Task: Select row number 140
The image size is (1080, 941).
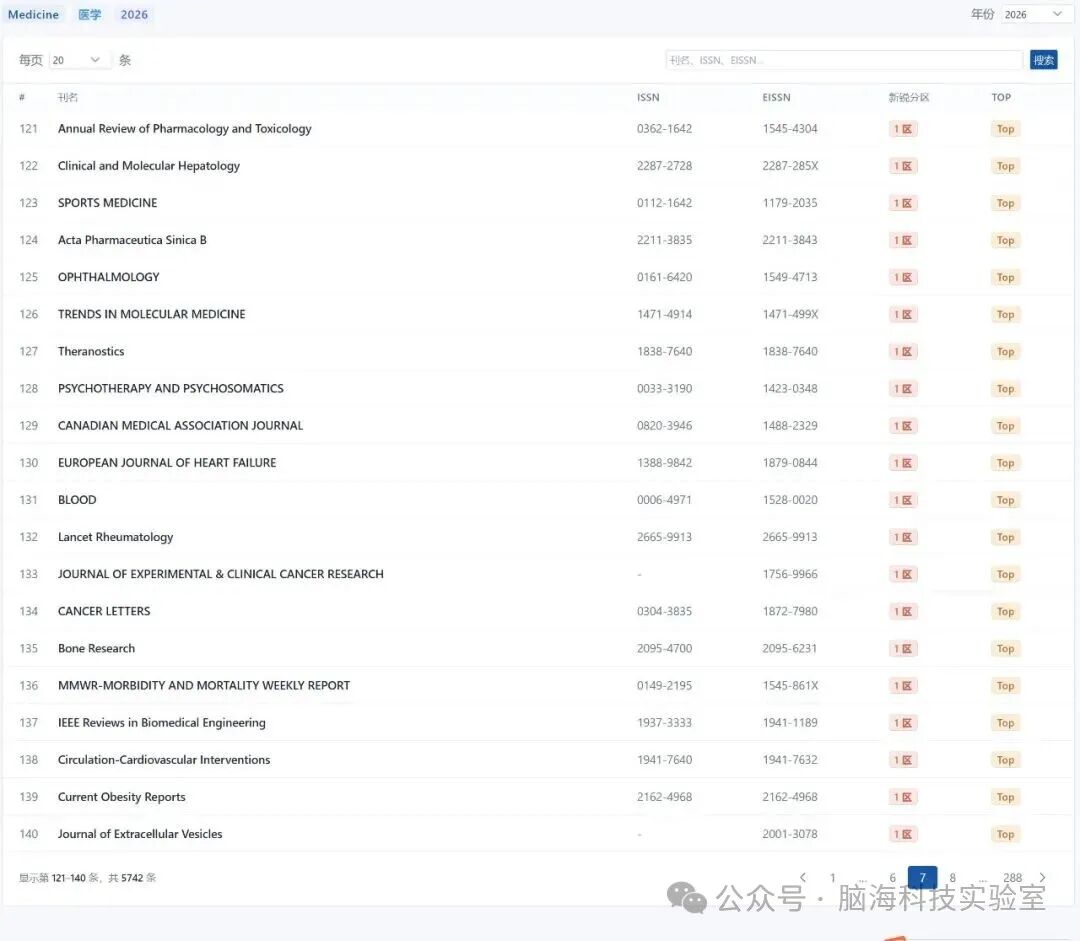Action: pos(28,834)
